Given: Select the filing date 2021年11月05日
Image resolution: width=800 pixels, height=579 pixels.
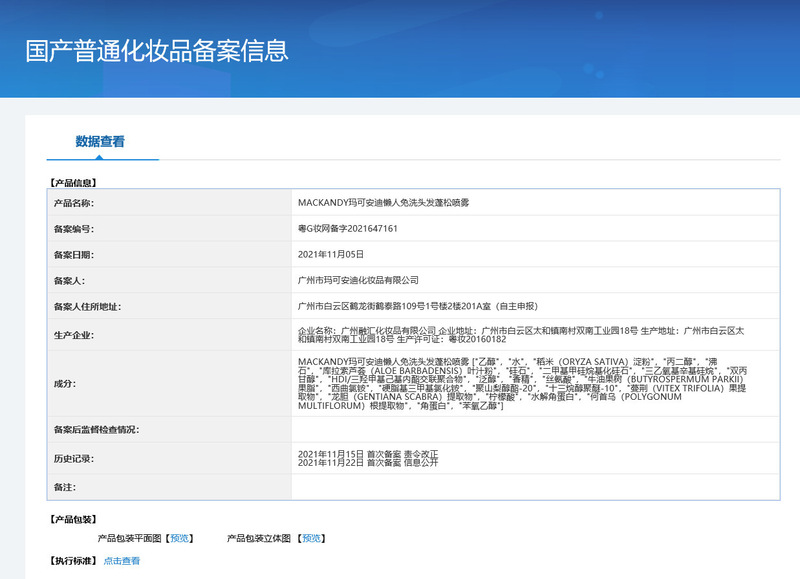Looking at the screenshot, I should coord(331,254).
